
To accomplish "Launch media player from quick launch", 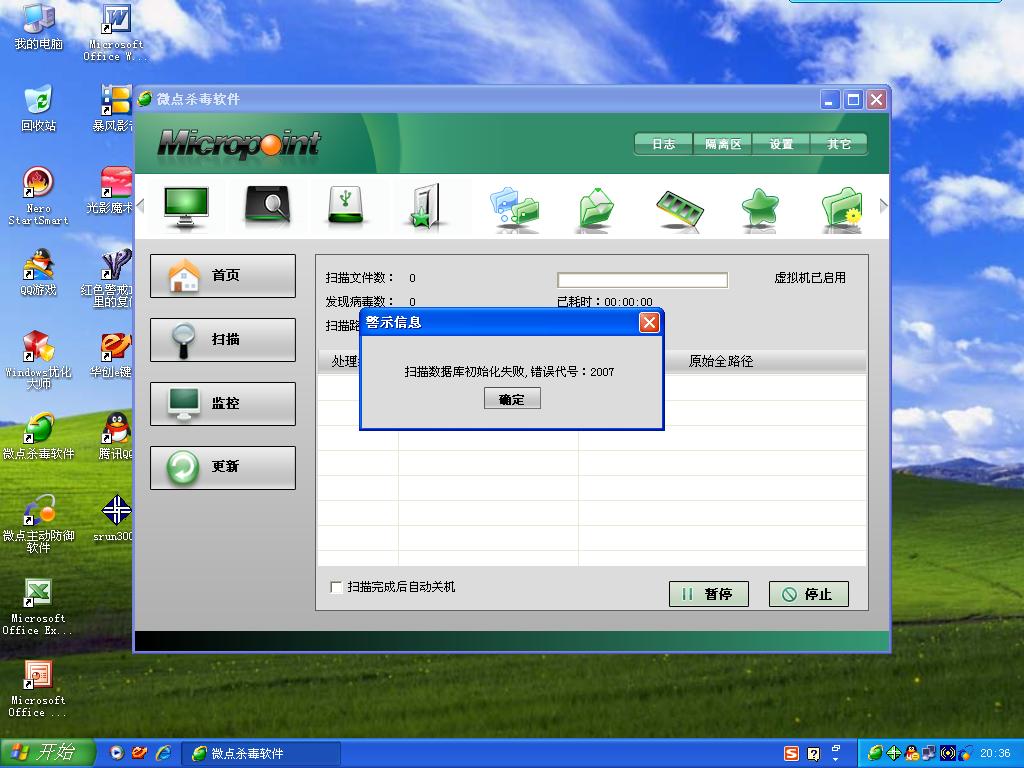I will [x=116, y=753].
